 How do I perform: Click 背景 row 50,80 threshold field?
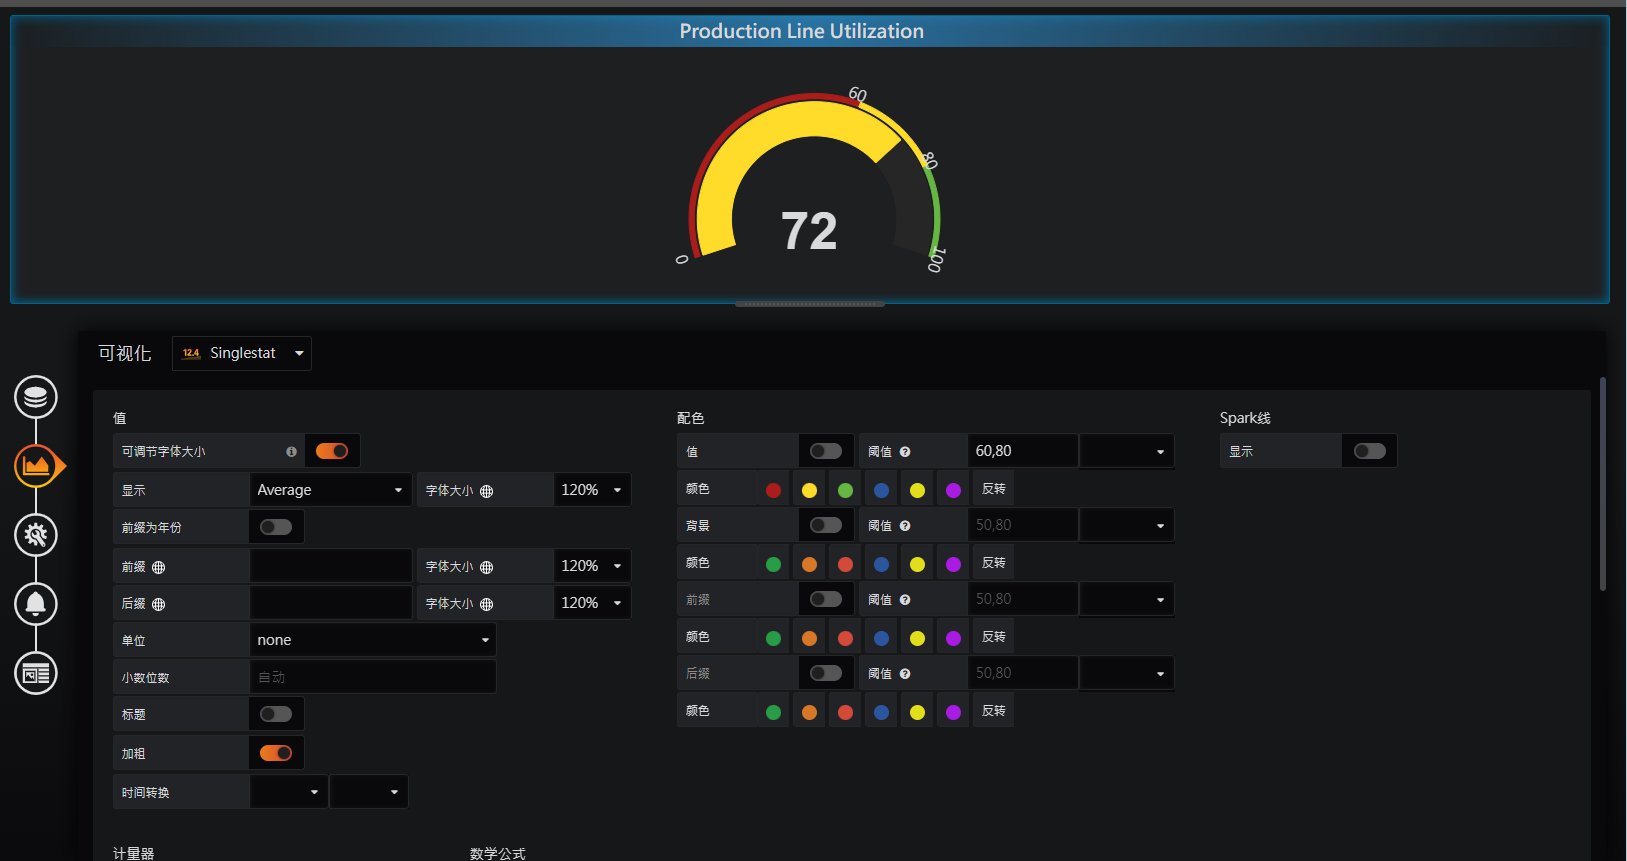[x=1023, y=525]
